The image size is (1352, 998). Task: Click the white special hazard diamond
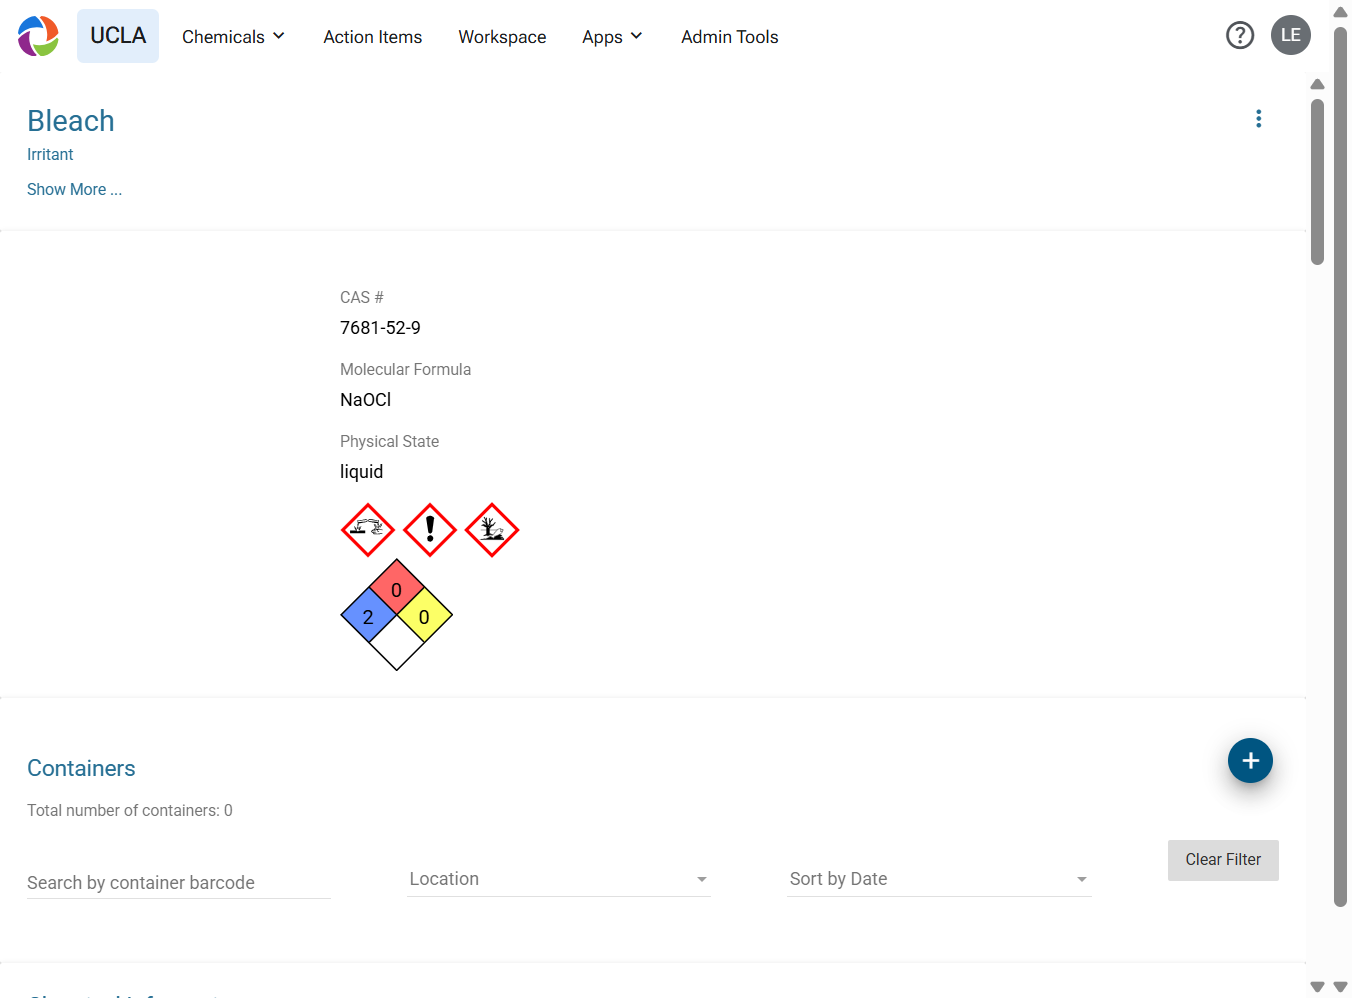(x=397, y=644)
